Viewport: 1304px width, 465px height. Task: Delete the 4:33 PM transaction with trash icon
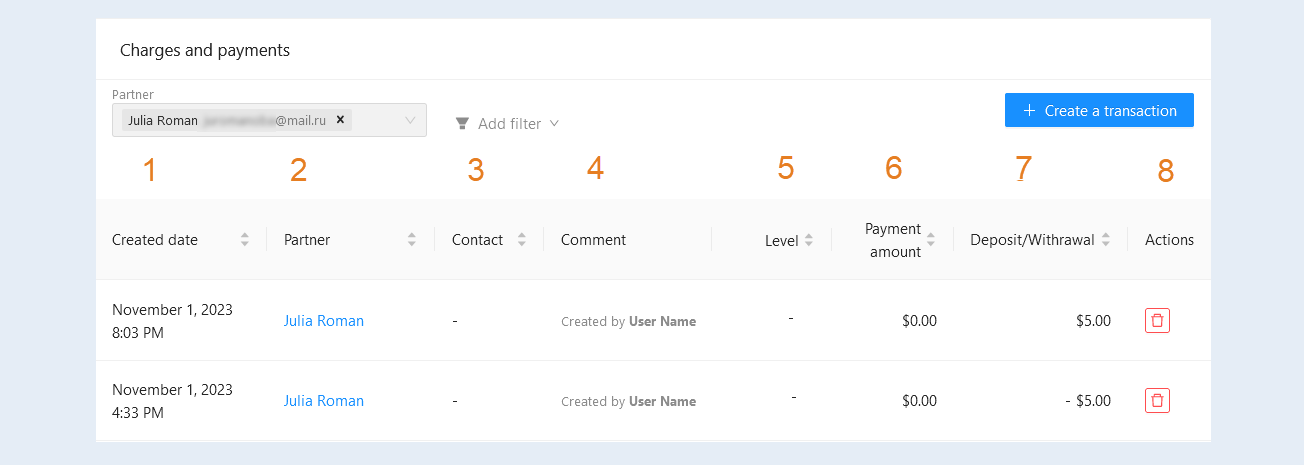click(x=1157, y=401)
